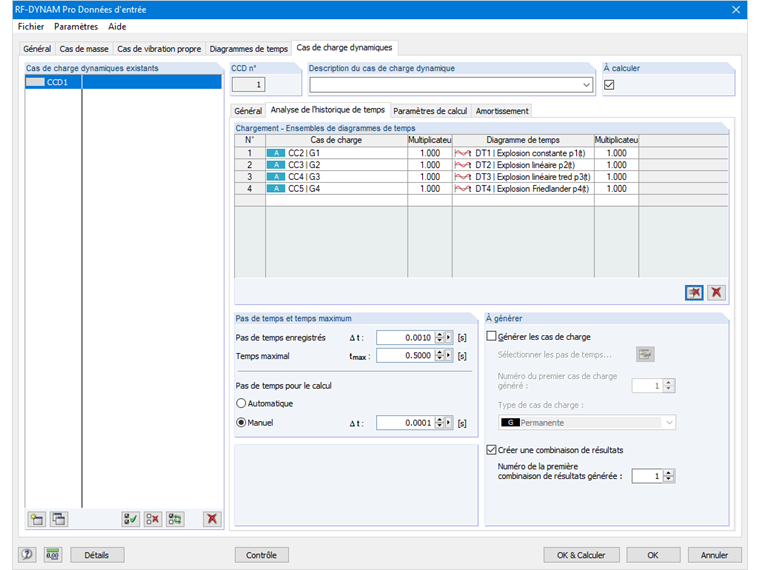The width and height of the screenshot is (760, 570).
Task: Click the first generated load case number spinner
Action: pos(669,386)
